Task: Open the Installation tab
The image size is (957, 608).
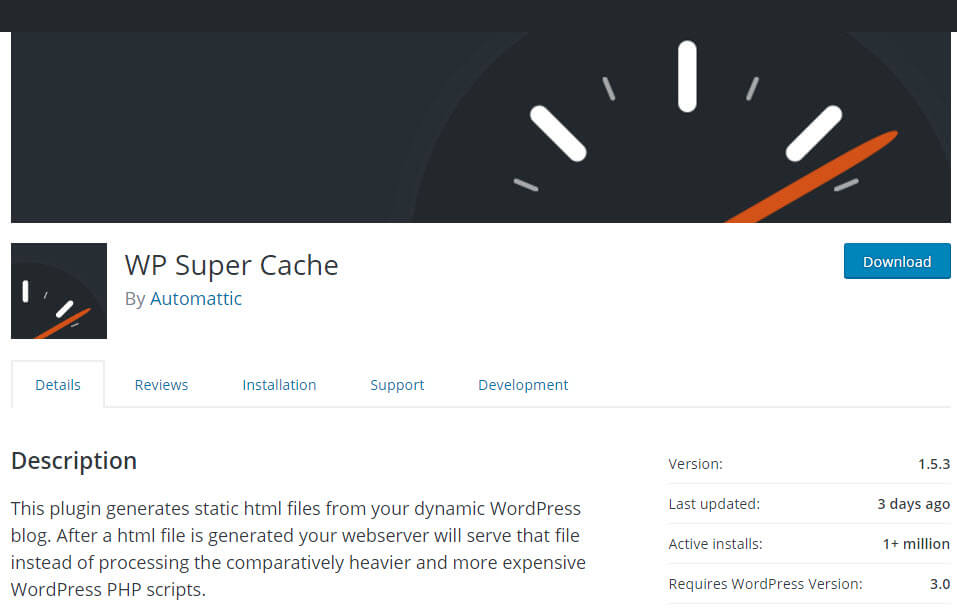Action: coord(279,385)
